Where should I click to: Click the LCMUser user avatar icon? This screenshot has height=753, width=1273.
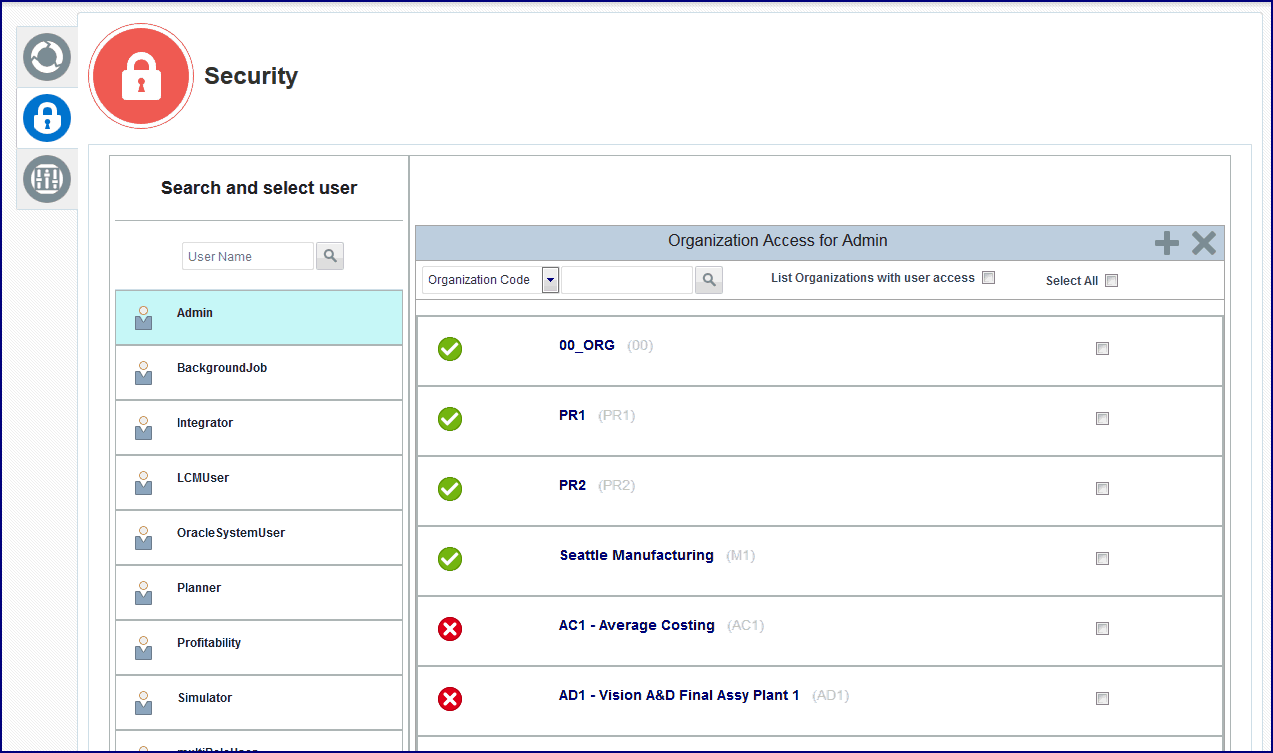point(144,483)
